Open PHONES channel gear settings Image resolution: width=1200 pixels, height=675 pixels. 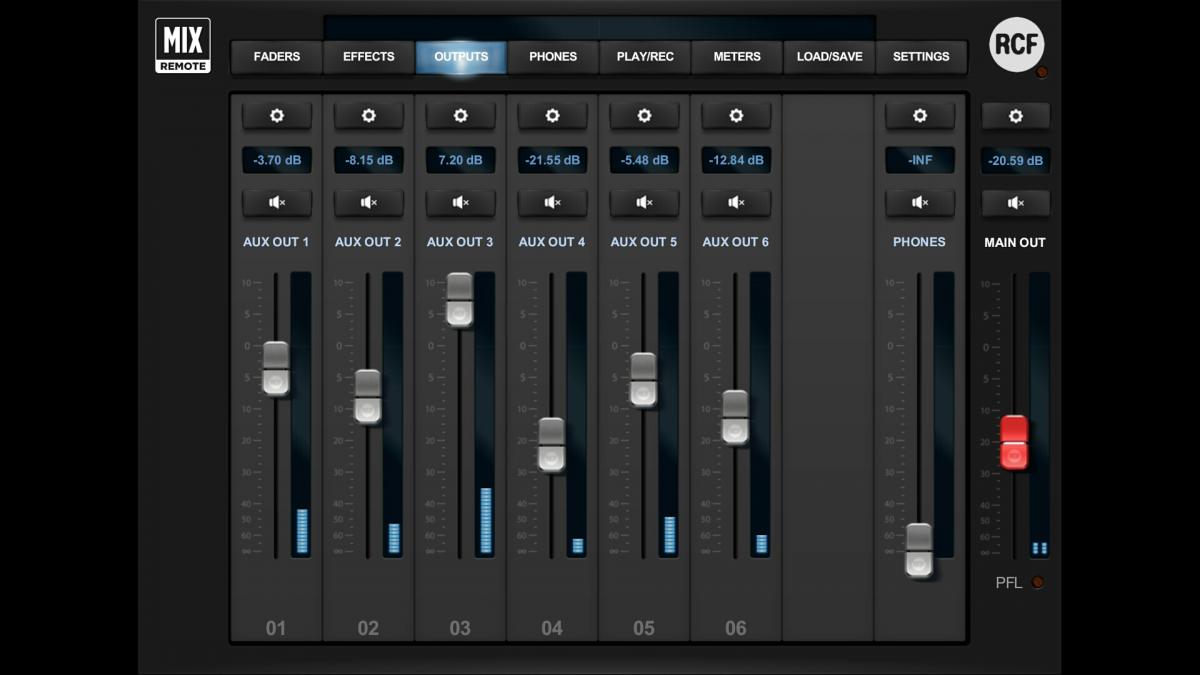coord(920,116)
